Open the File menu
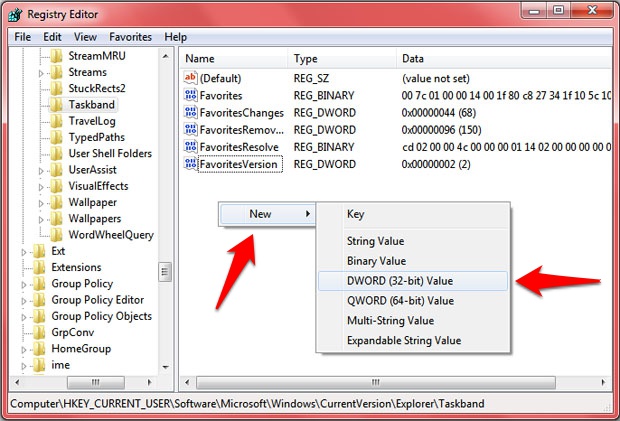Viewport: 620px width, 421px height. [x=23, y=37]
